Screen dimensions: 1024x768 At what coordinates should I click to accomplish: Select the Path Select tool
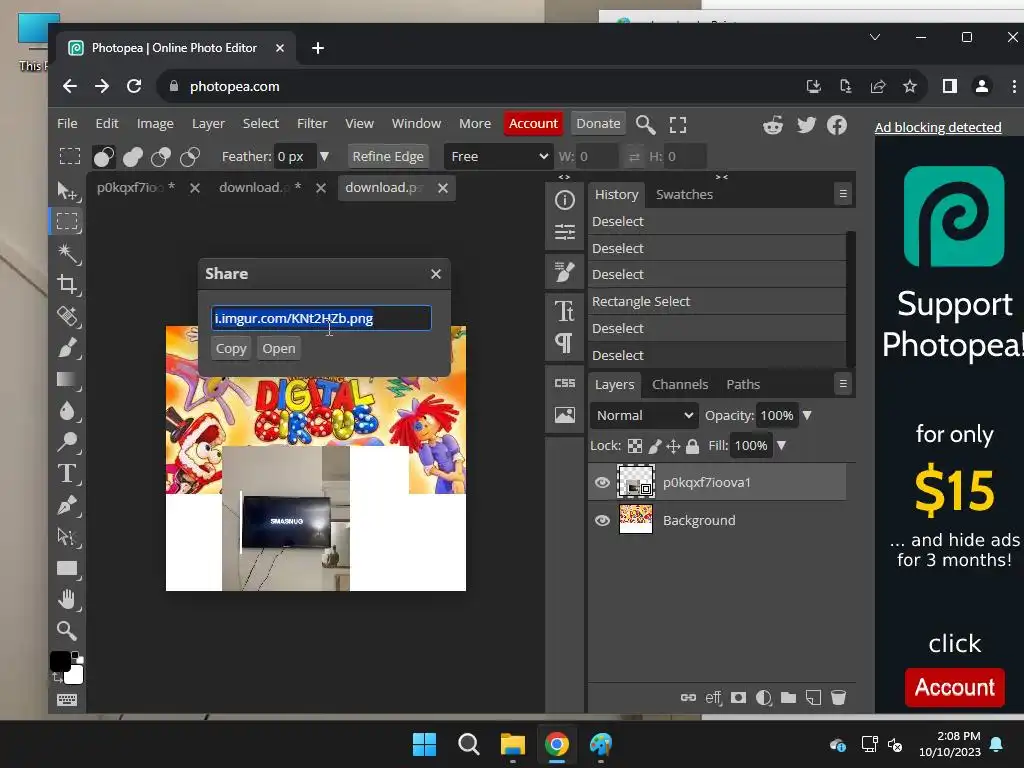(67, 536)
